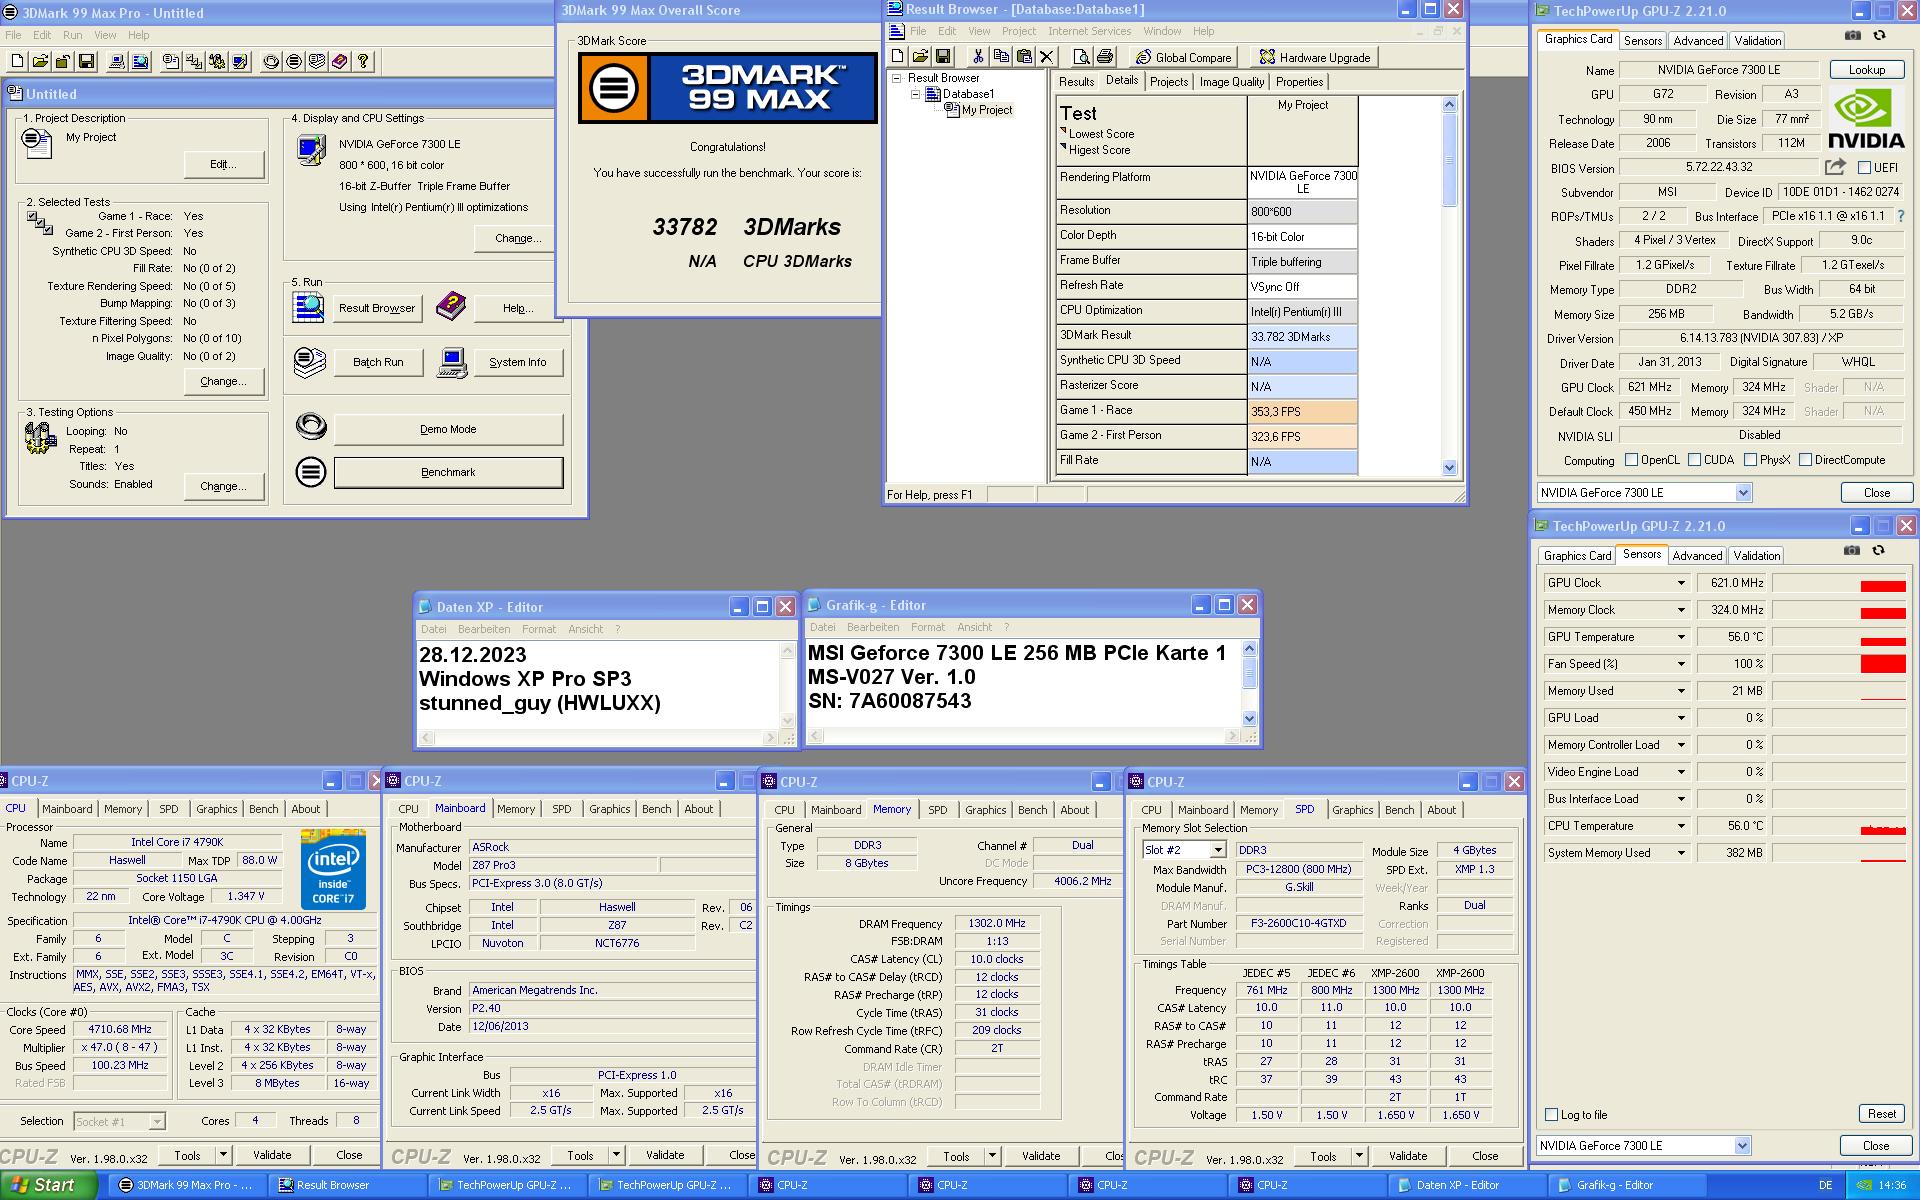The height and width of the screenshot is (1200, 1920).
Task: Click the purple help book toolbar icon
Action: (340, 62)
